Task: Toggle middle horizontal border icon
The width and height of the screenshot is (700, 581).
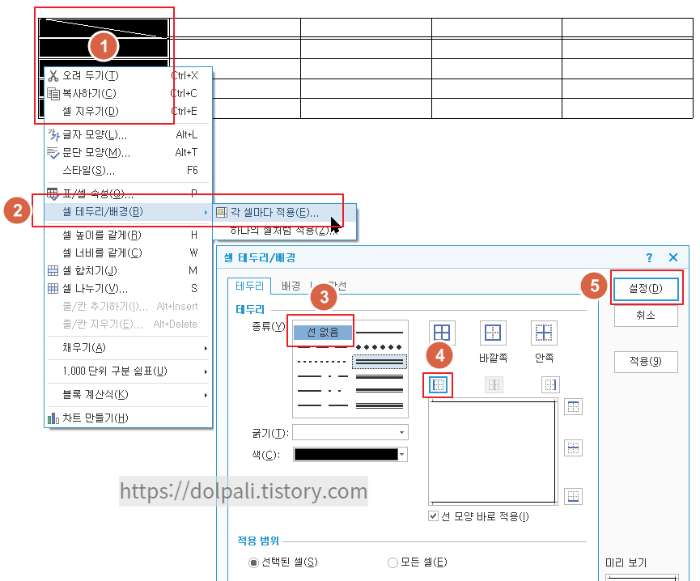Action: [573, 447]
